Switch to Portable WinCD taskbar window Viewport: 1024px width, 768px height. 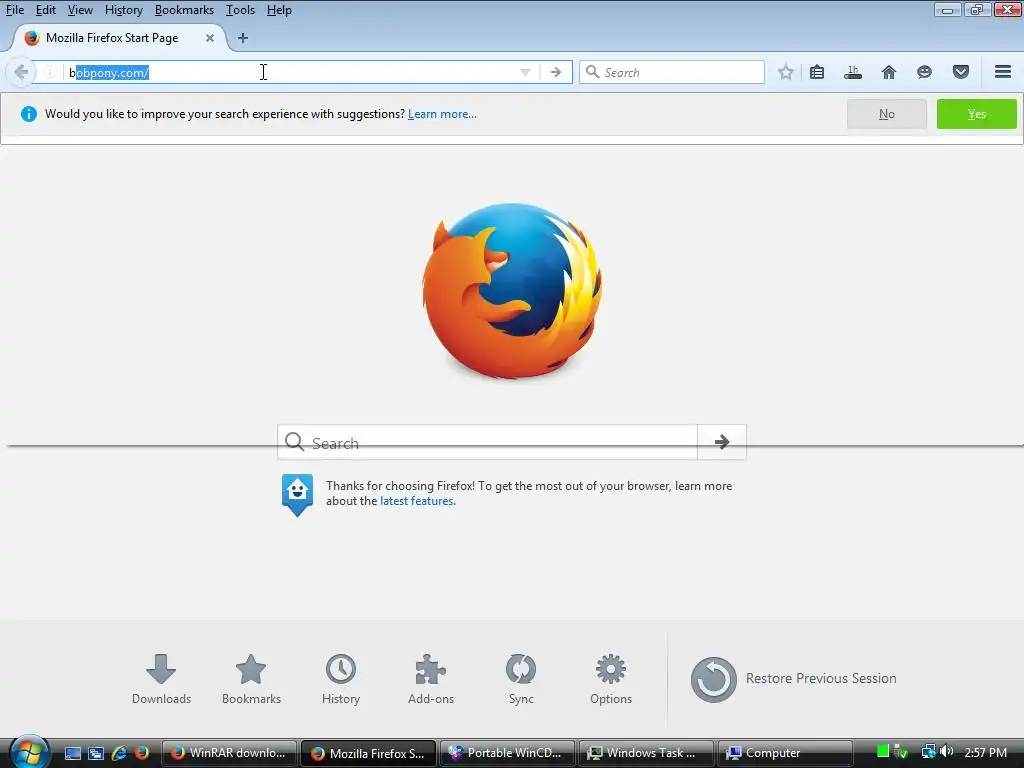click(507, 753)
